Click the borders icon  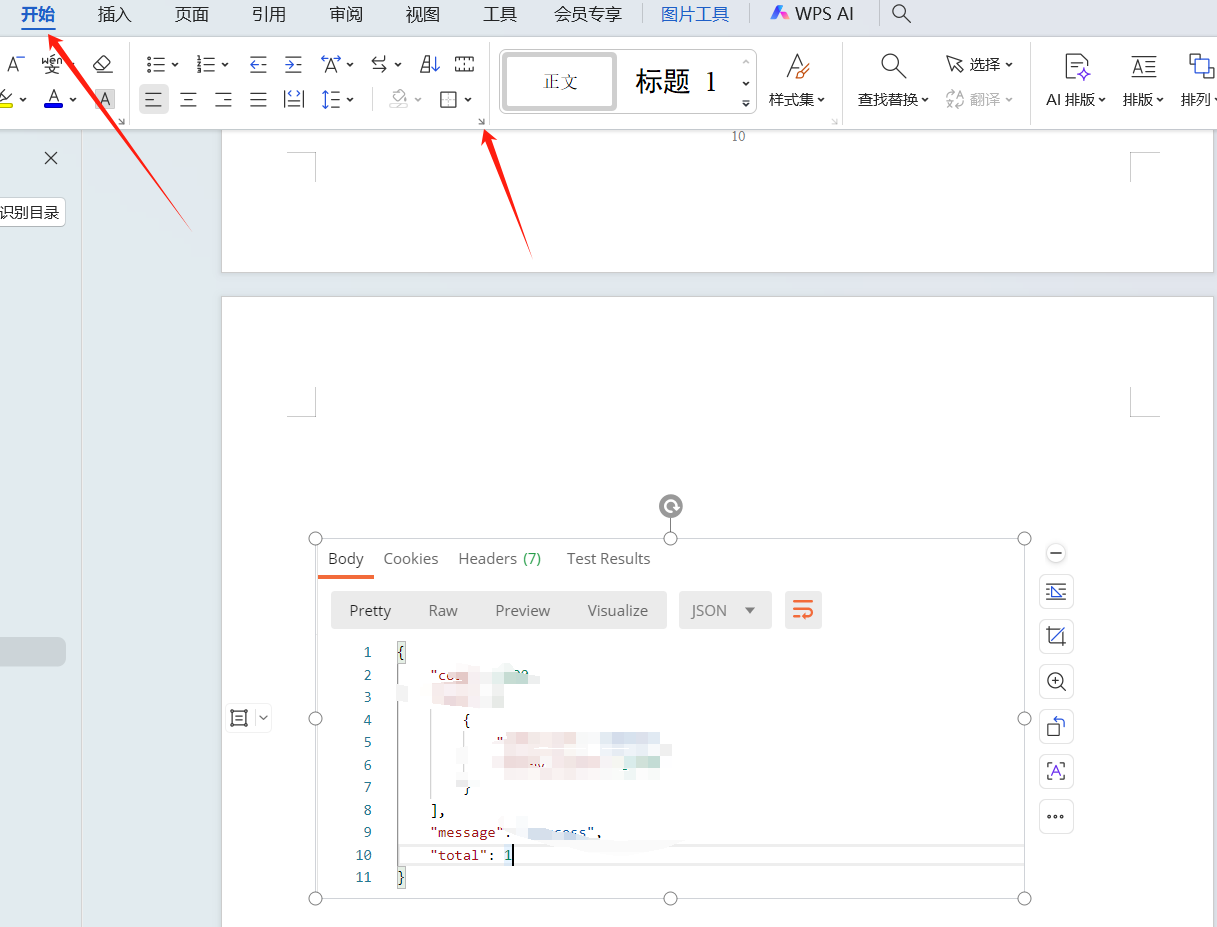pyautogui.click(x=449, y=99)
